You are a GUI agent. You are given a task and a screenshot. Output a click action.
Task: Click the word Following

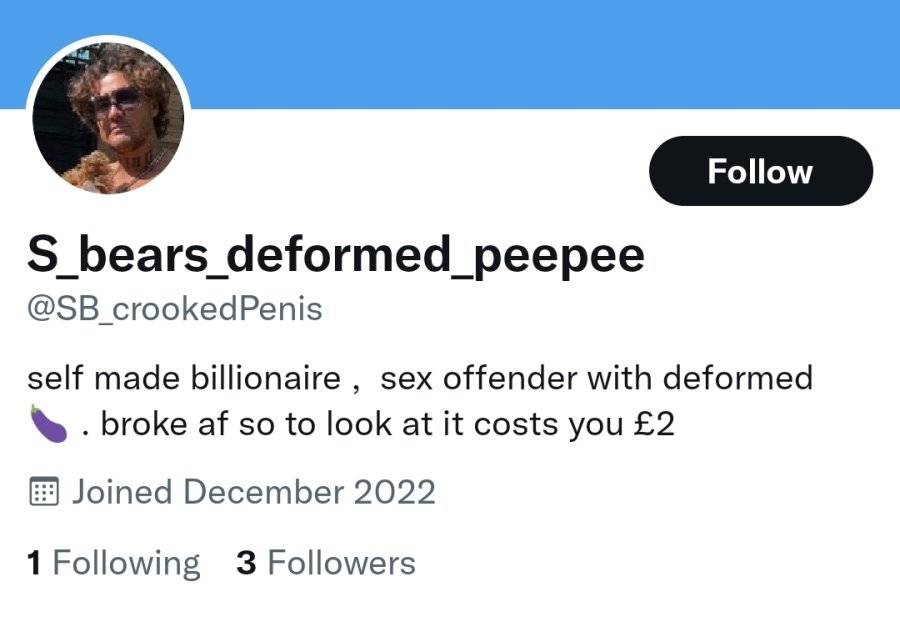coord(126,563)
